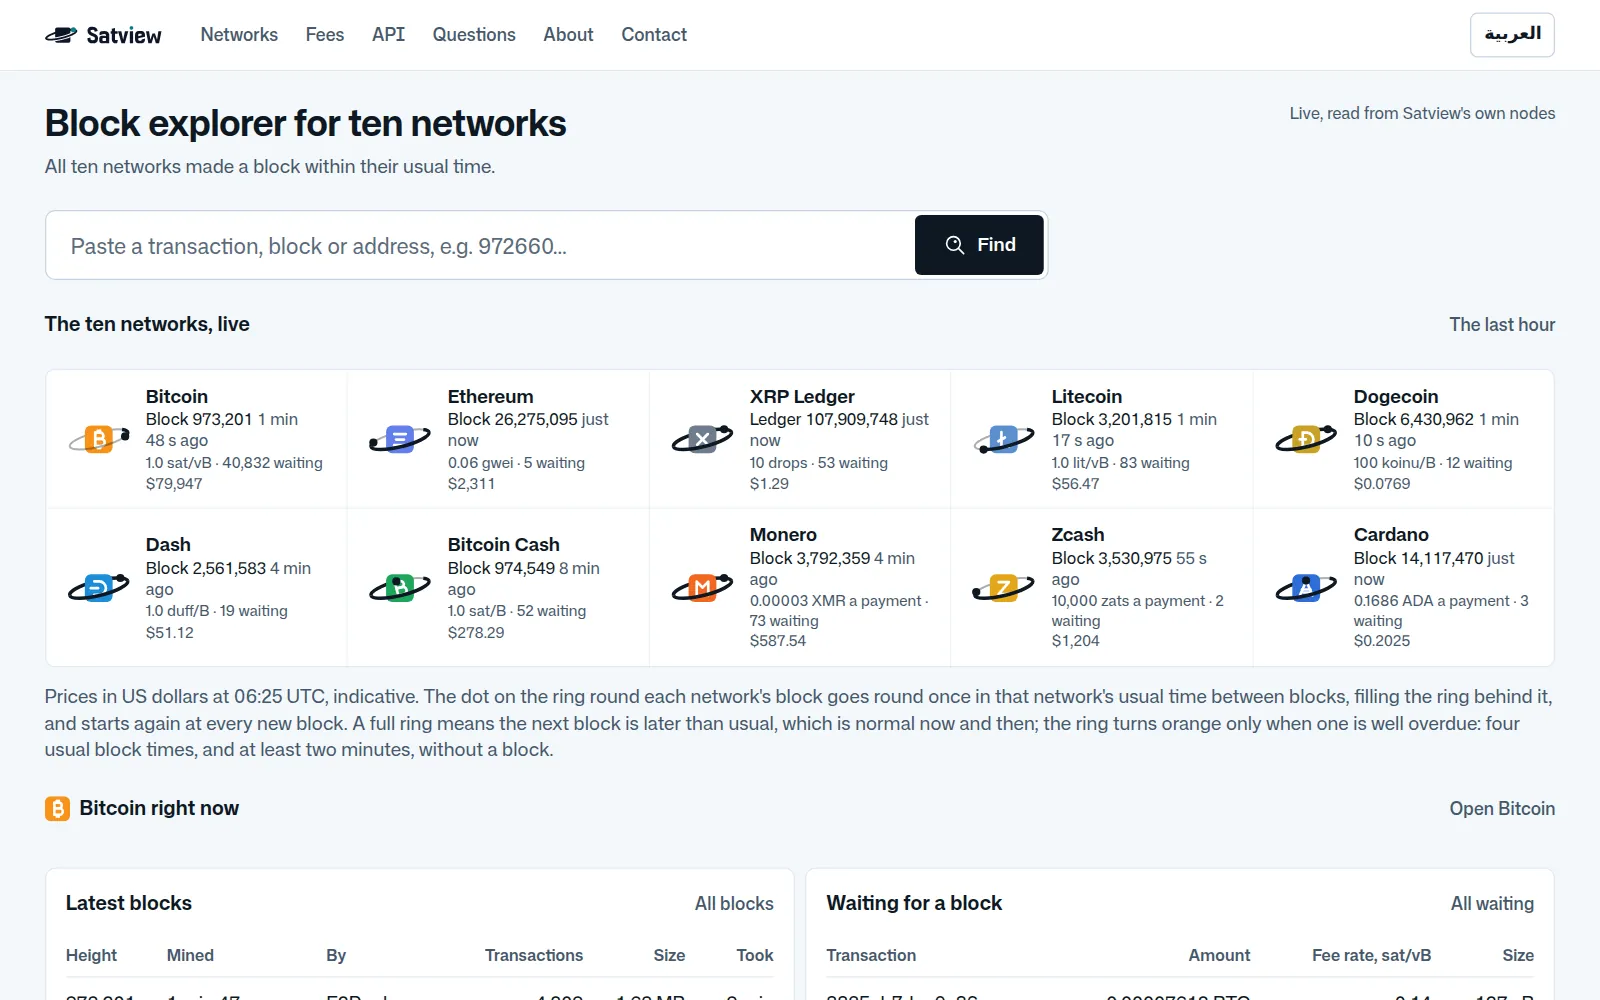Click Dogecoin price $0.0769
This screenshot has width=1600, height=1000.
click(1382, 484)
